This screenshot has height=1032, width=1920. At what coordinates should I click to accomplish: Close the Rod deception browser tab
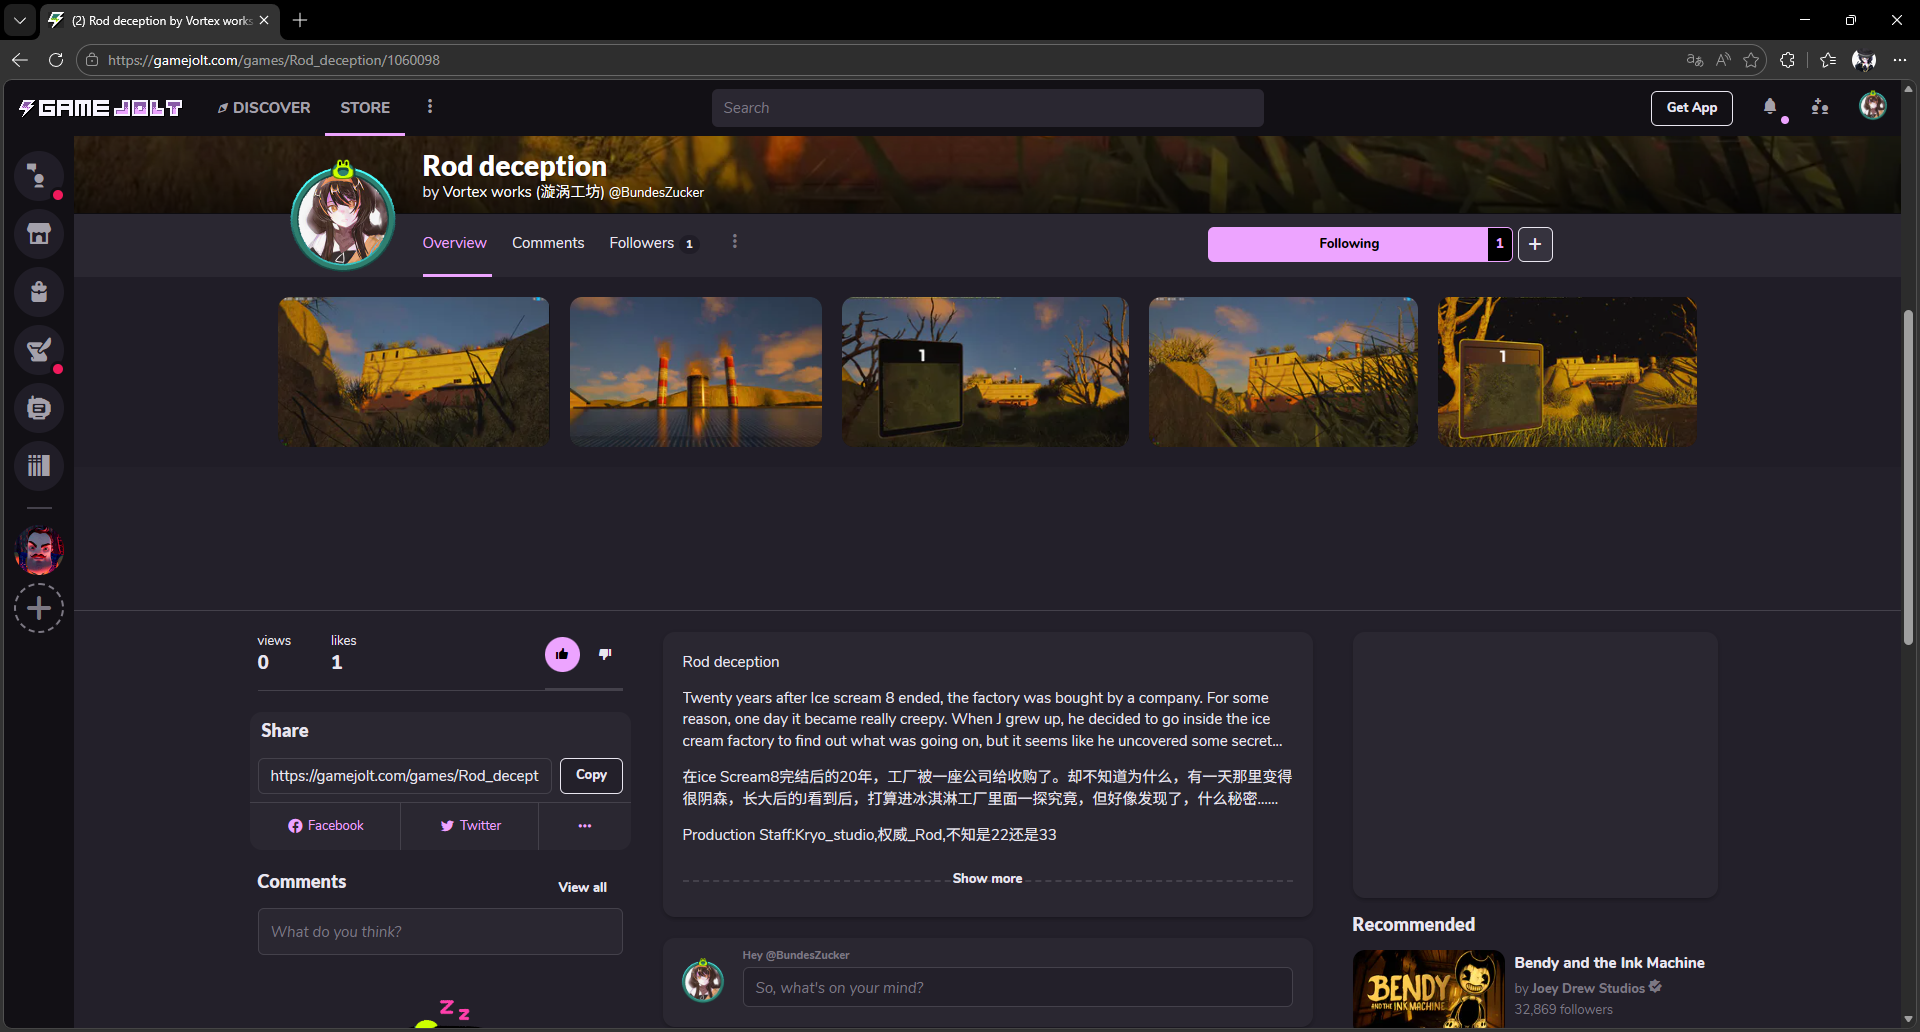[264, 20]
